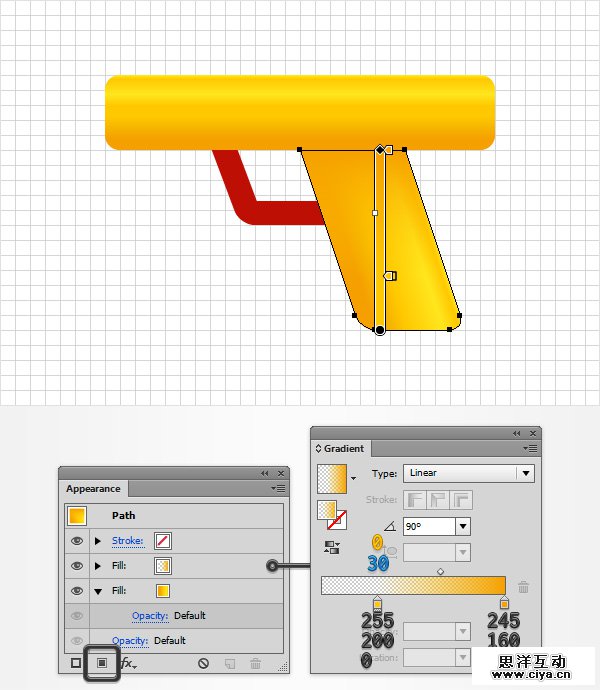Click the Path thumbnail in Appearance panel
This screenshot has width=600, height=690.
(x=77, y=516)
